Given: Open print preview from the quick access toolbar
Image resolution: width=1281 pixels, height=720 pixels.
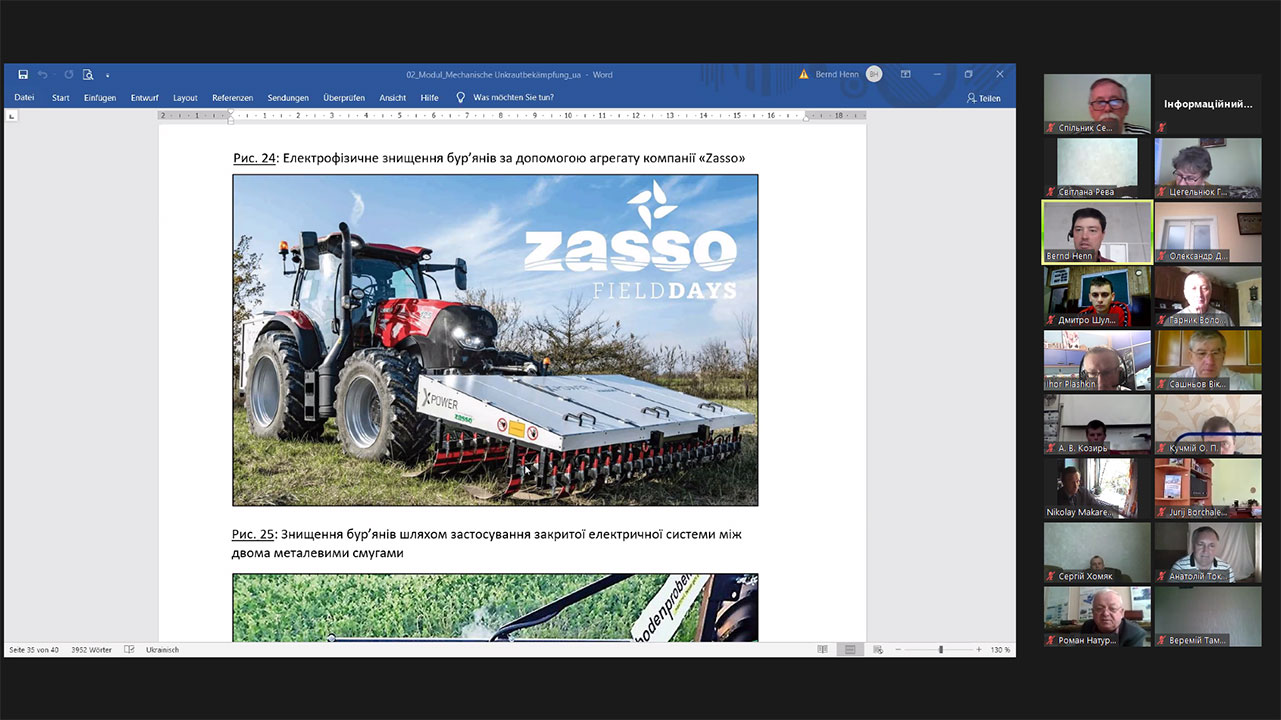Looking at the screenshot, I should 88,75.
